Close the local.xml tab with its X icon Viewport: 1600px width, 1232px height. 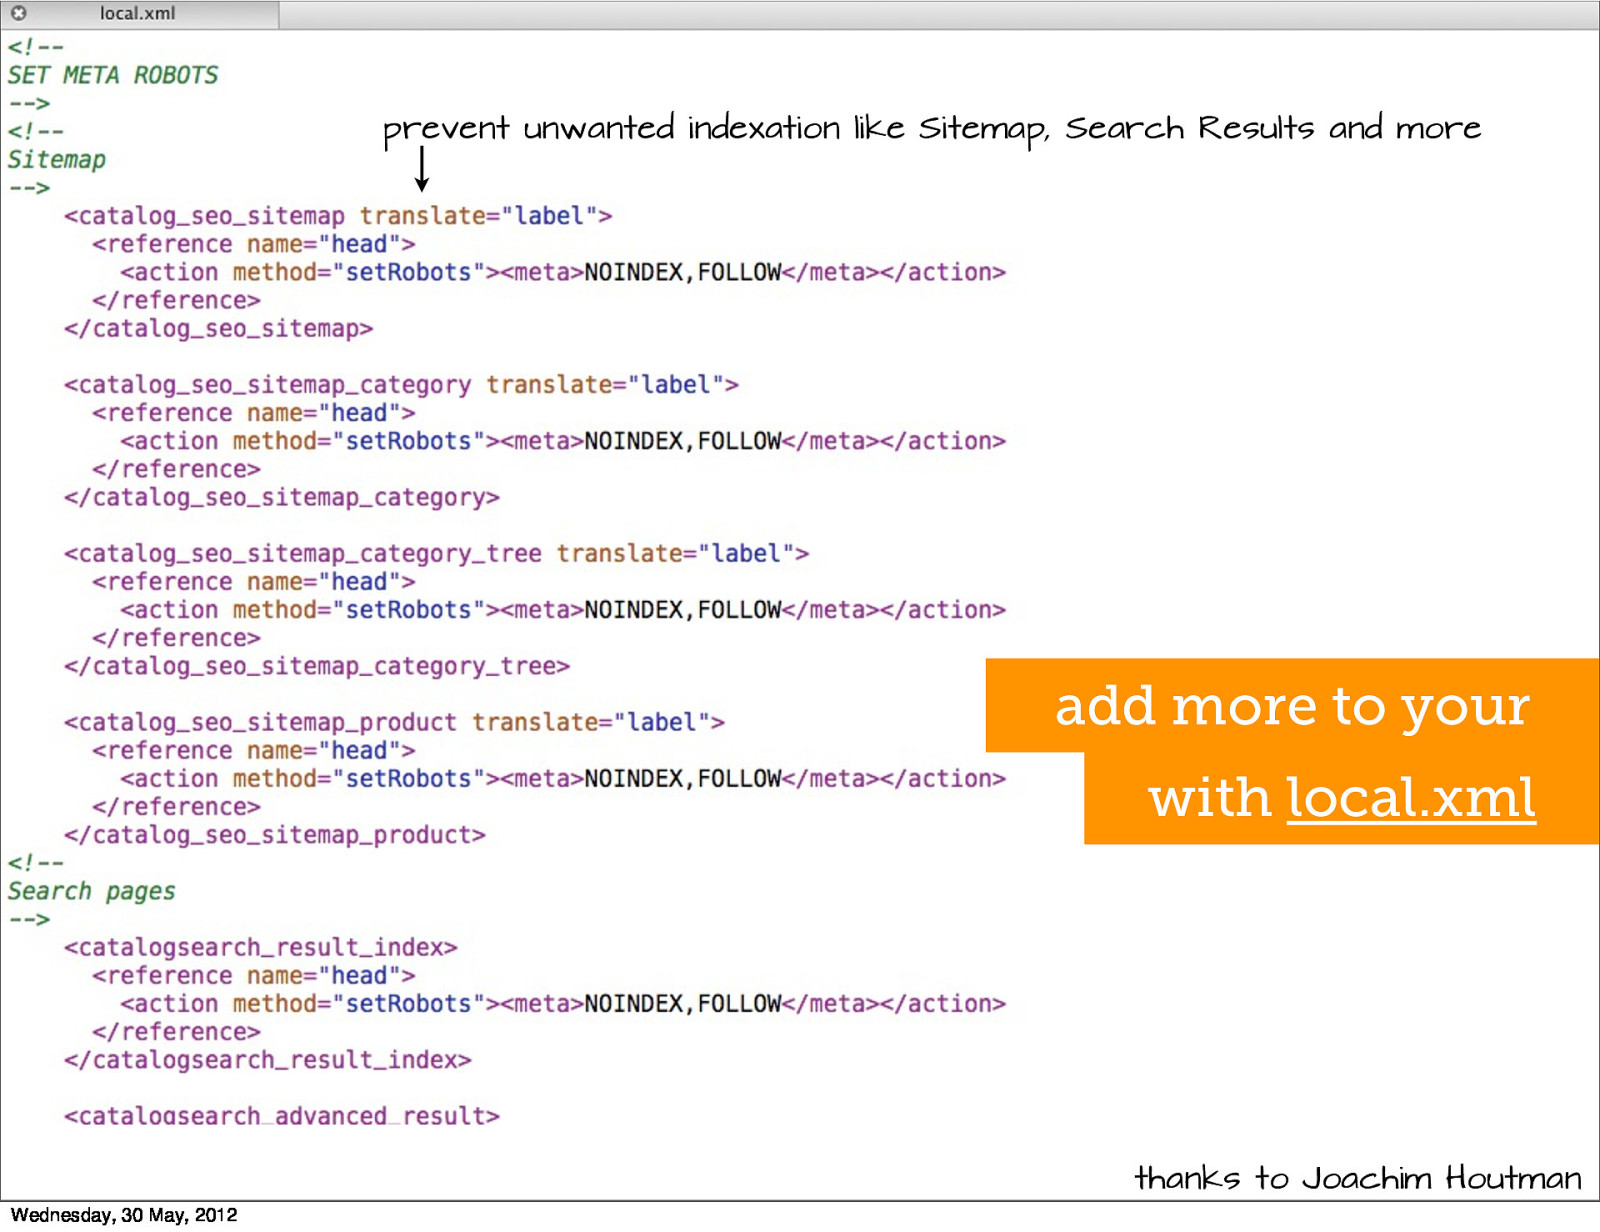pos(18,14)
